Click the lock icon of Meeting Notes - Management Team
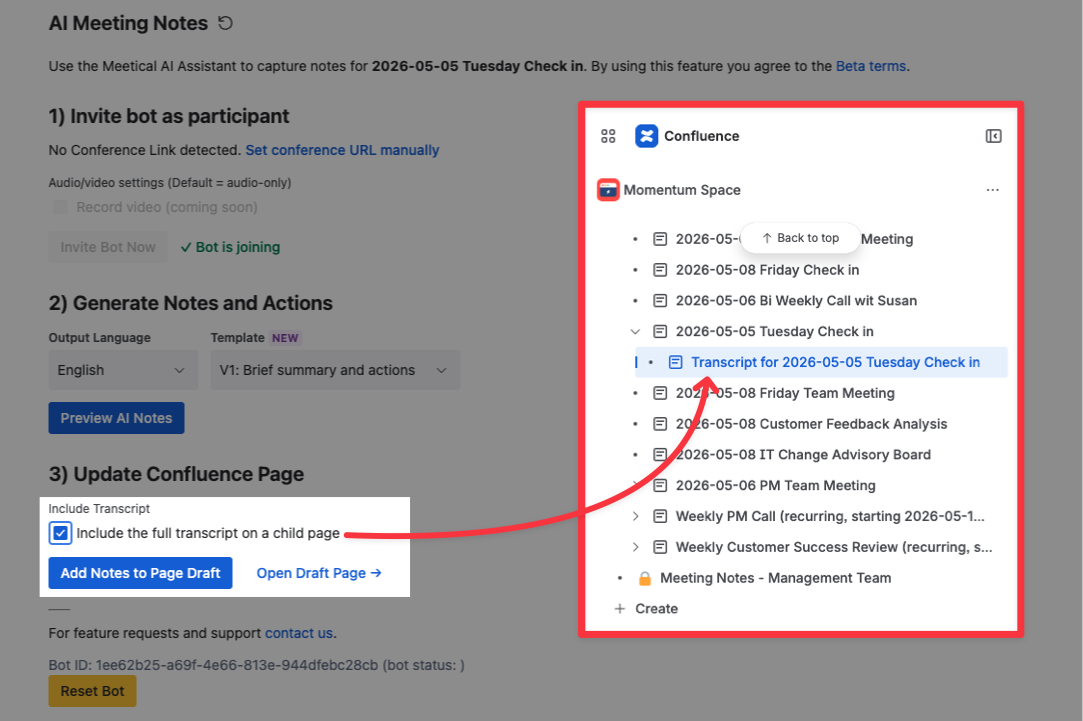1083x721 pixels. coord(644,578)
